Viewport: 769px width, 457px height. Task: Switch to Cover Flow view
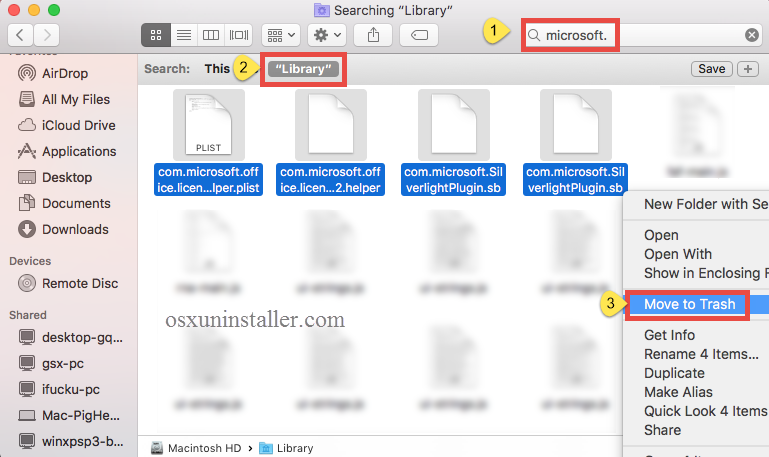coord(239,35)
